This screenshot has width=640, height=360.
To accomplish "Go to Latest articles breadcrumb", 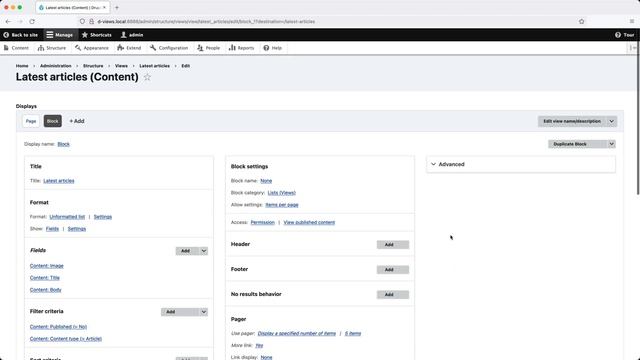I will (154, 66).
